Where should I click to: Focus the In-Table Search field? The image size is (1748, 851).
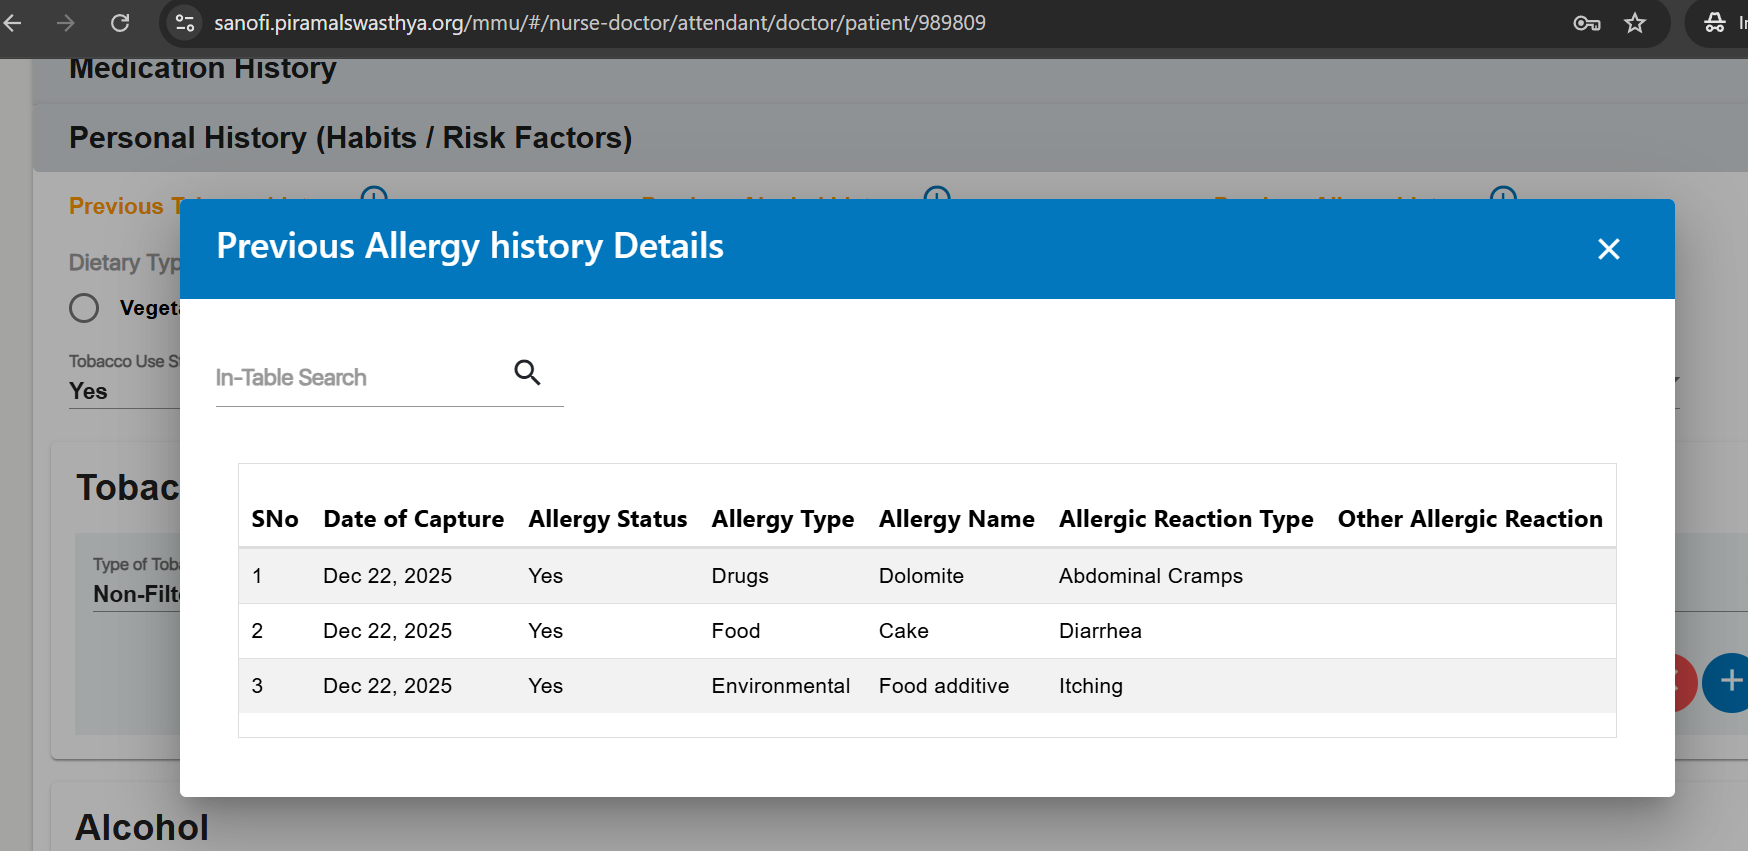[x=360, y=378]
